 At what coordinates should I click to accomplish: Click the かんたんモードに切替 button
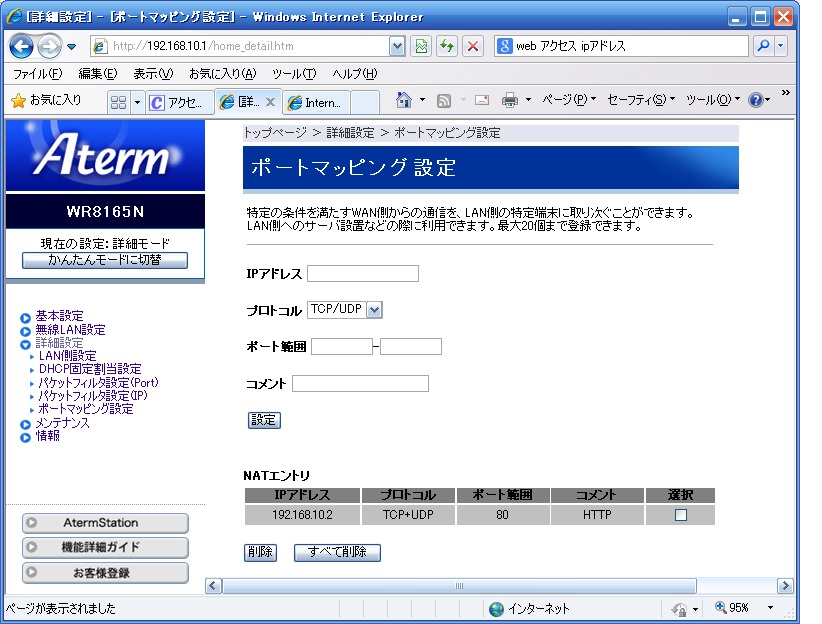pos(105,260)
